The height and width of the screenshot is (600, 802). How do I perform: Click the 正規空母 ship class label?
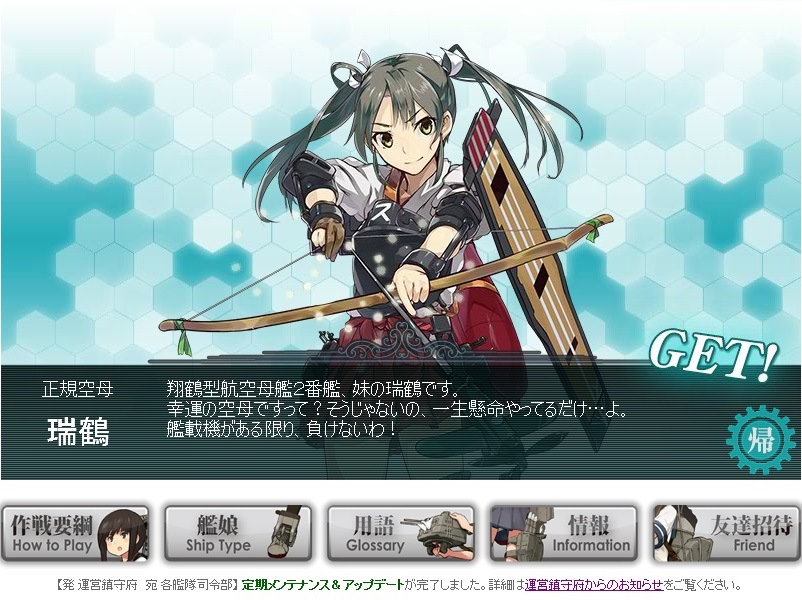[77, 389]
